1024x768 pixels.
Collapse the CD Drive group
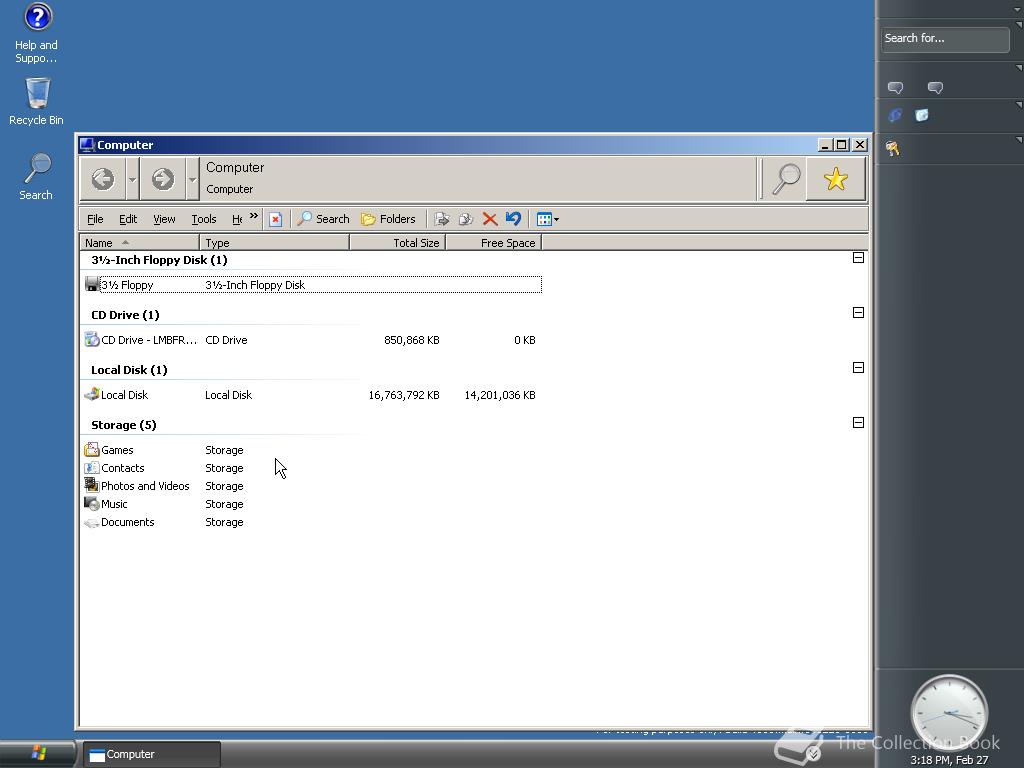point(859,313)
